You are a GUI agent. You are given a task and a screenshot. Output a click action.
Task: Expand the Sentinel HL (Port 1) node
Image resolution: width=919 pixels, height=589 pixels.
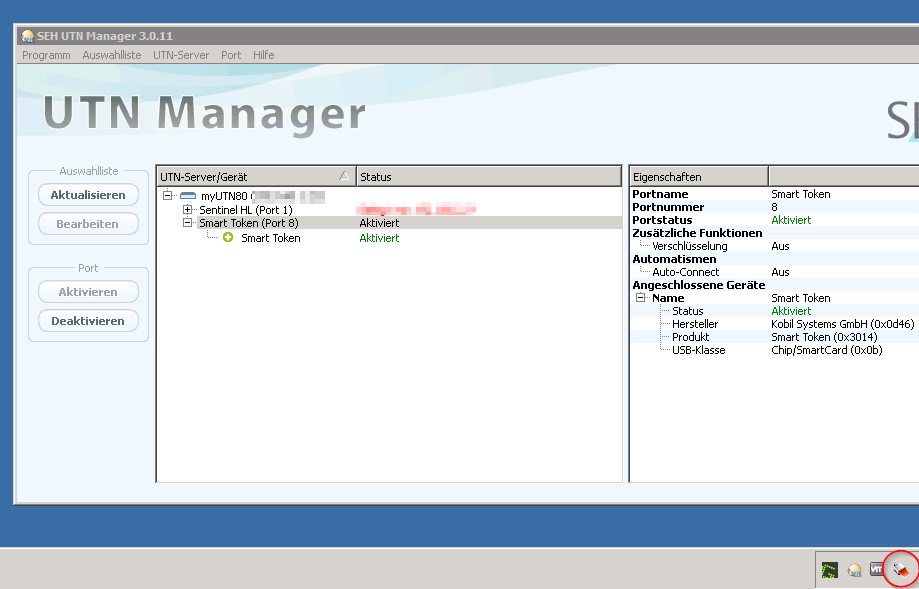(x=188, y=209)
